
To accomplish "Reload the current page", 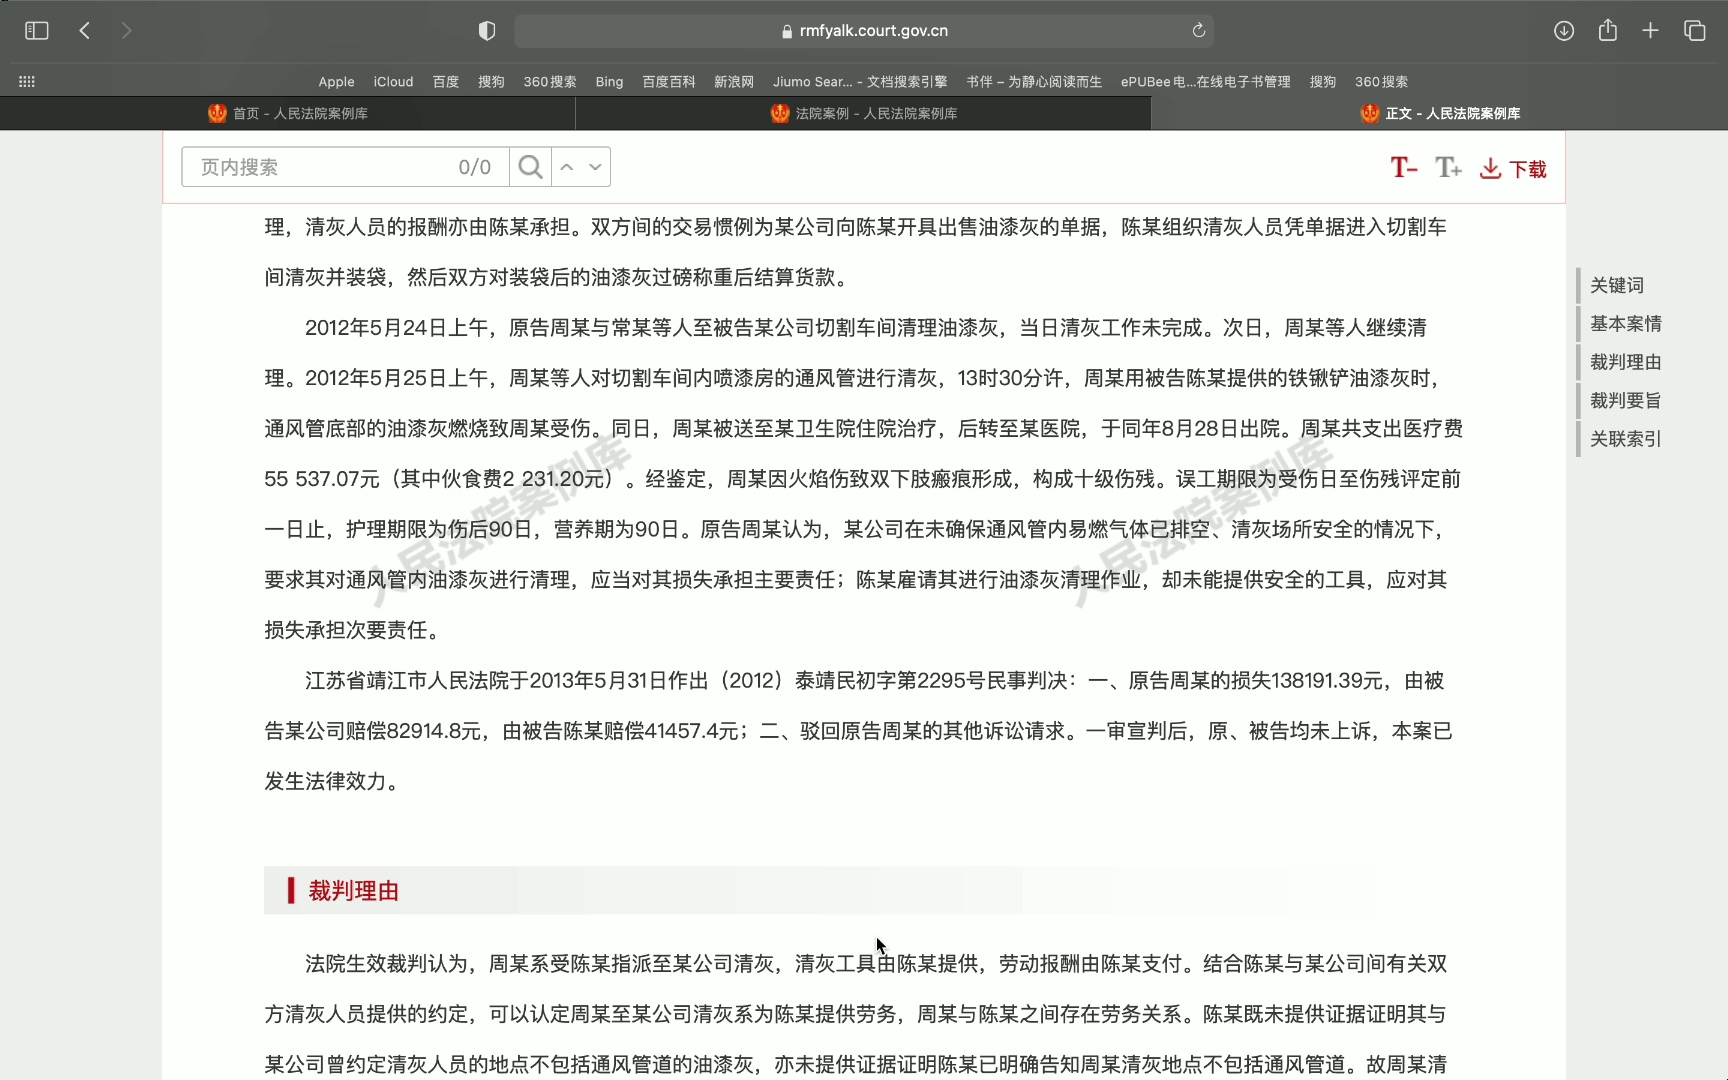I will 1198,31.
